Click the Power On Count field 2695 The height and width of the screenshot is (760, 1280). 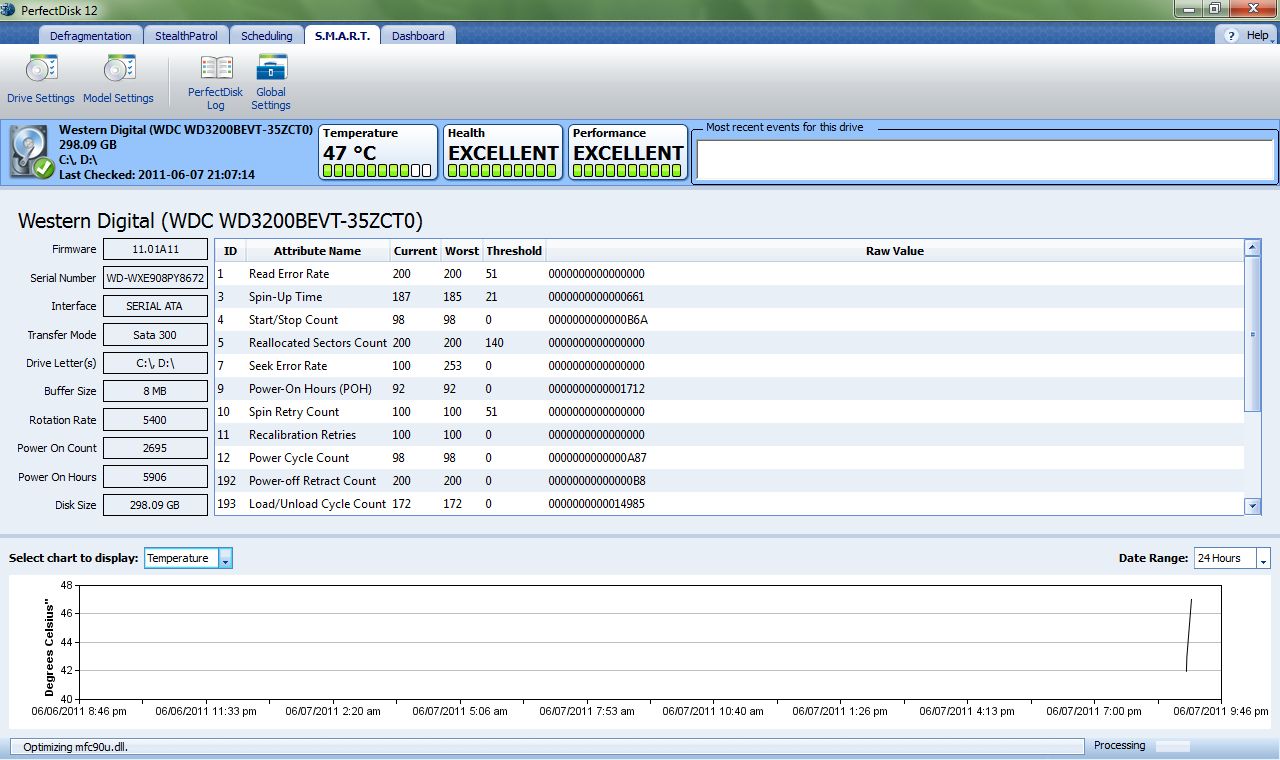click(155, 448)
